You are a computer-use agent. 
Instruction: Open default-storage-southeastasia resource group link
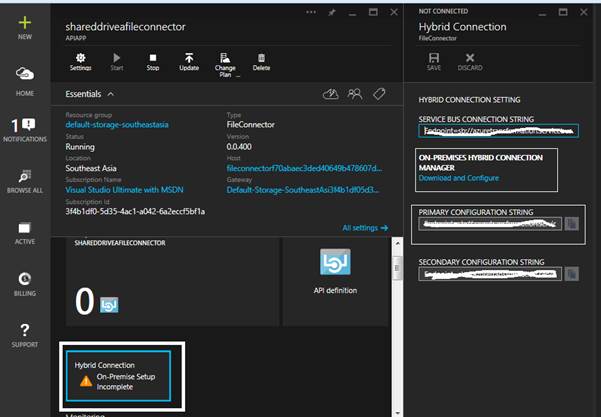click(x=117, y=125)
